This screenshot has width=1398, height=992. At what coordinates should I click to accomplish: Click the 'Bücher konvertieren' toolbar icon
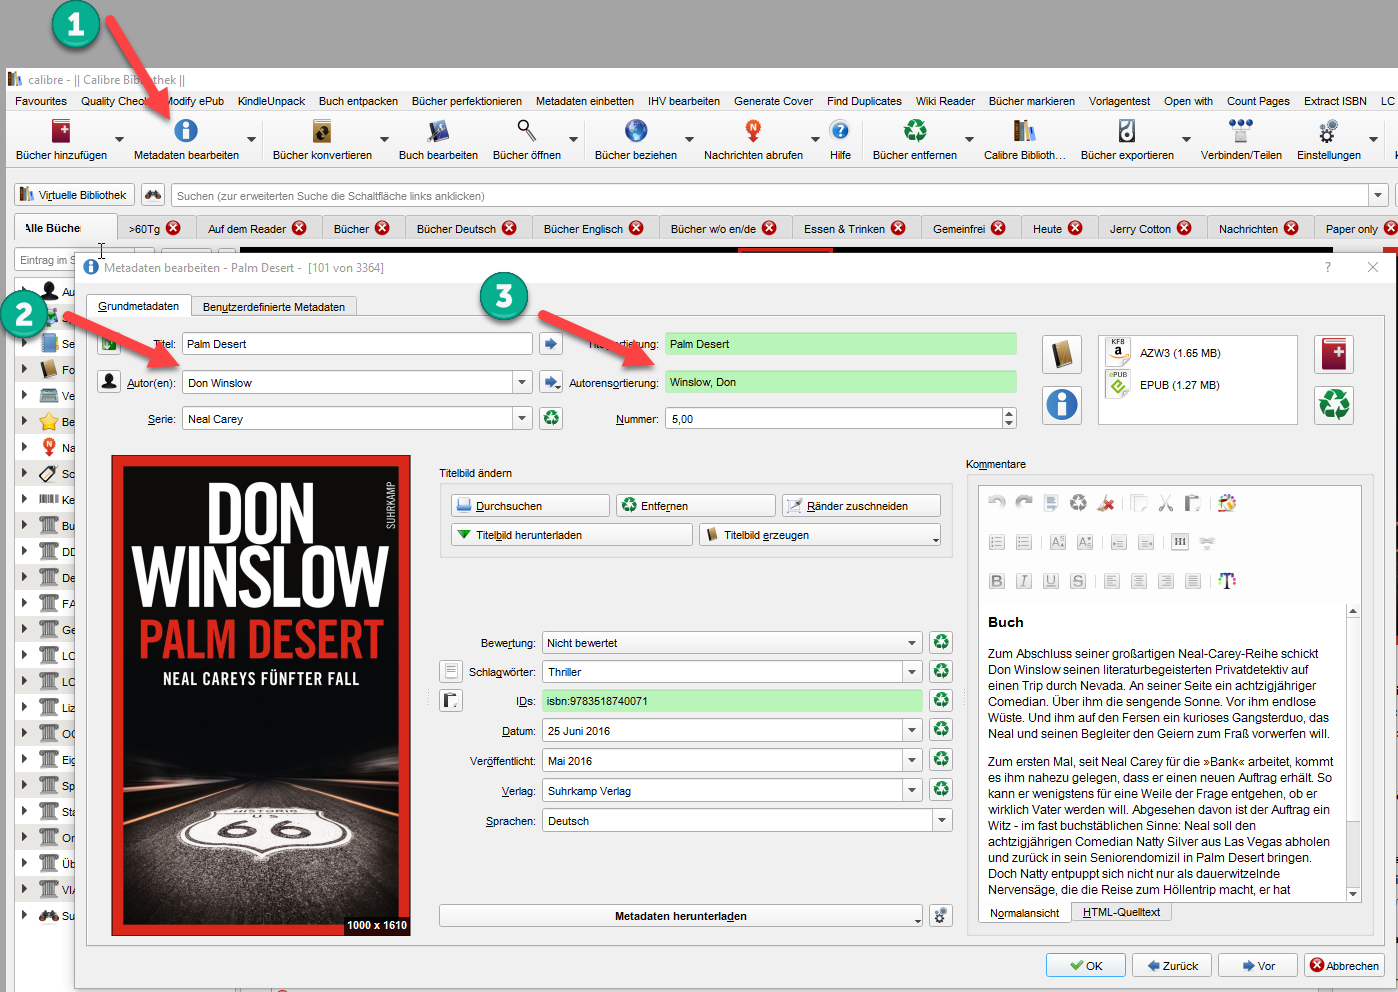coord(322,131)
